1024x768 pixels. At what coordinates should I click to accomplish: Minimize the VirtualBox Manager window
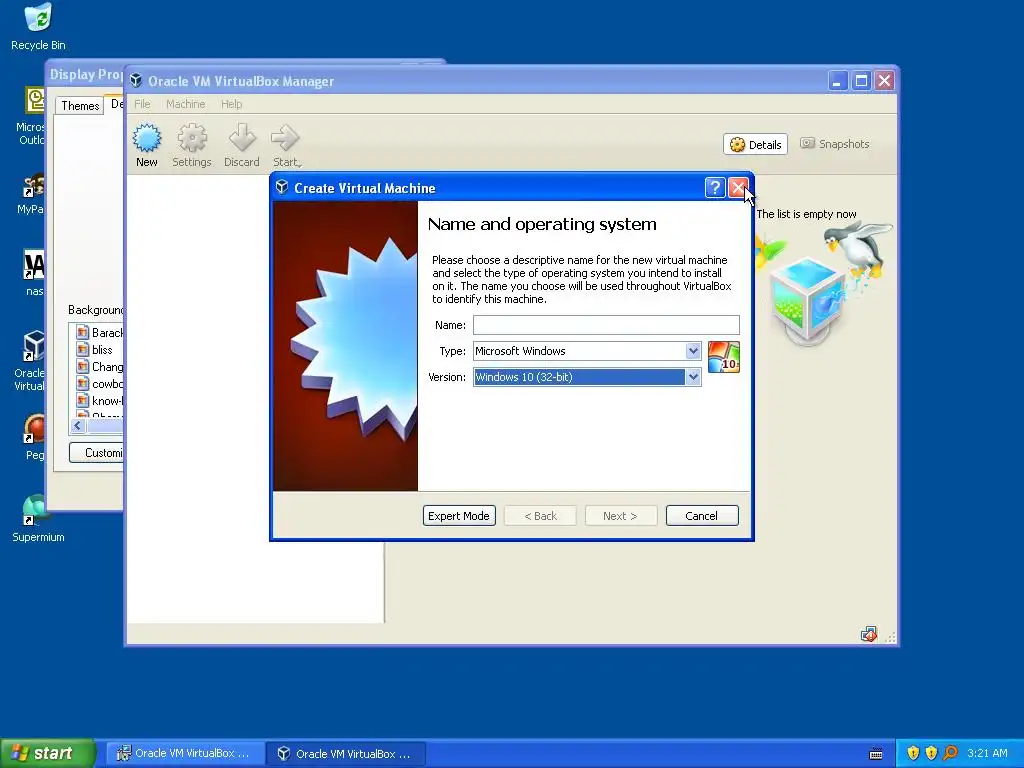pos(837,81)
